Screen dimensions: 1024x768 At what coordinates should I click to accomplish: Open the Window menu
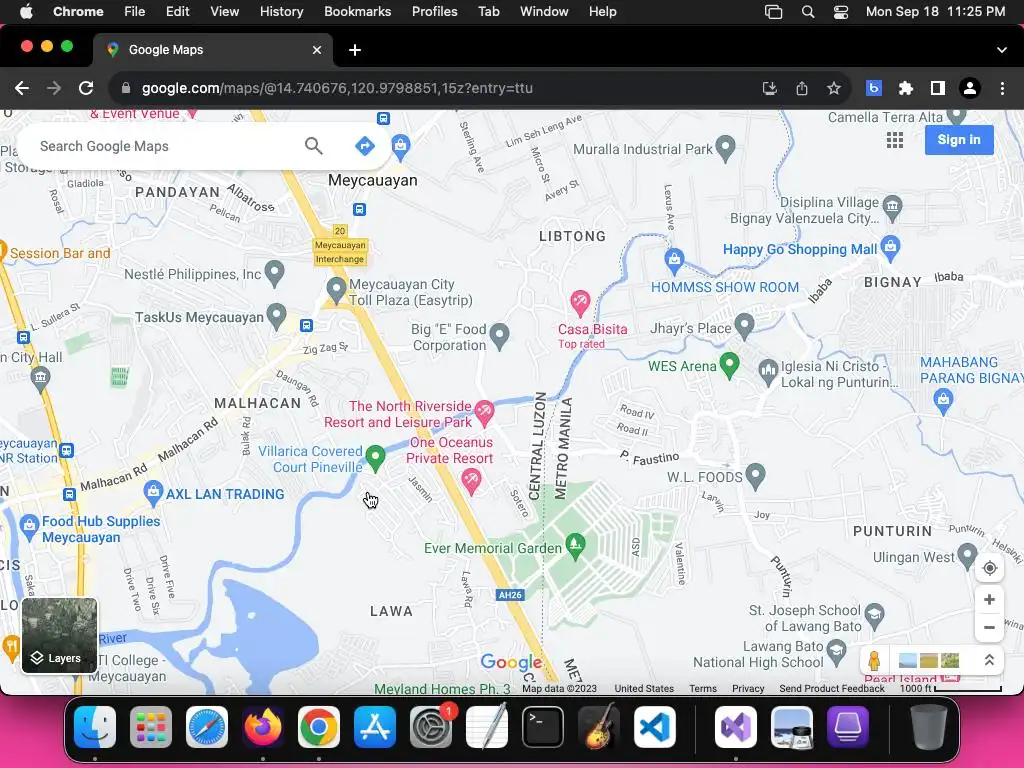point(544,11)
